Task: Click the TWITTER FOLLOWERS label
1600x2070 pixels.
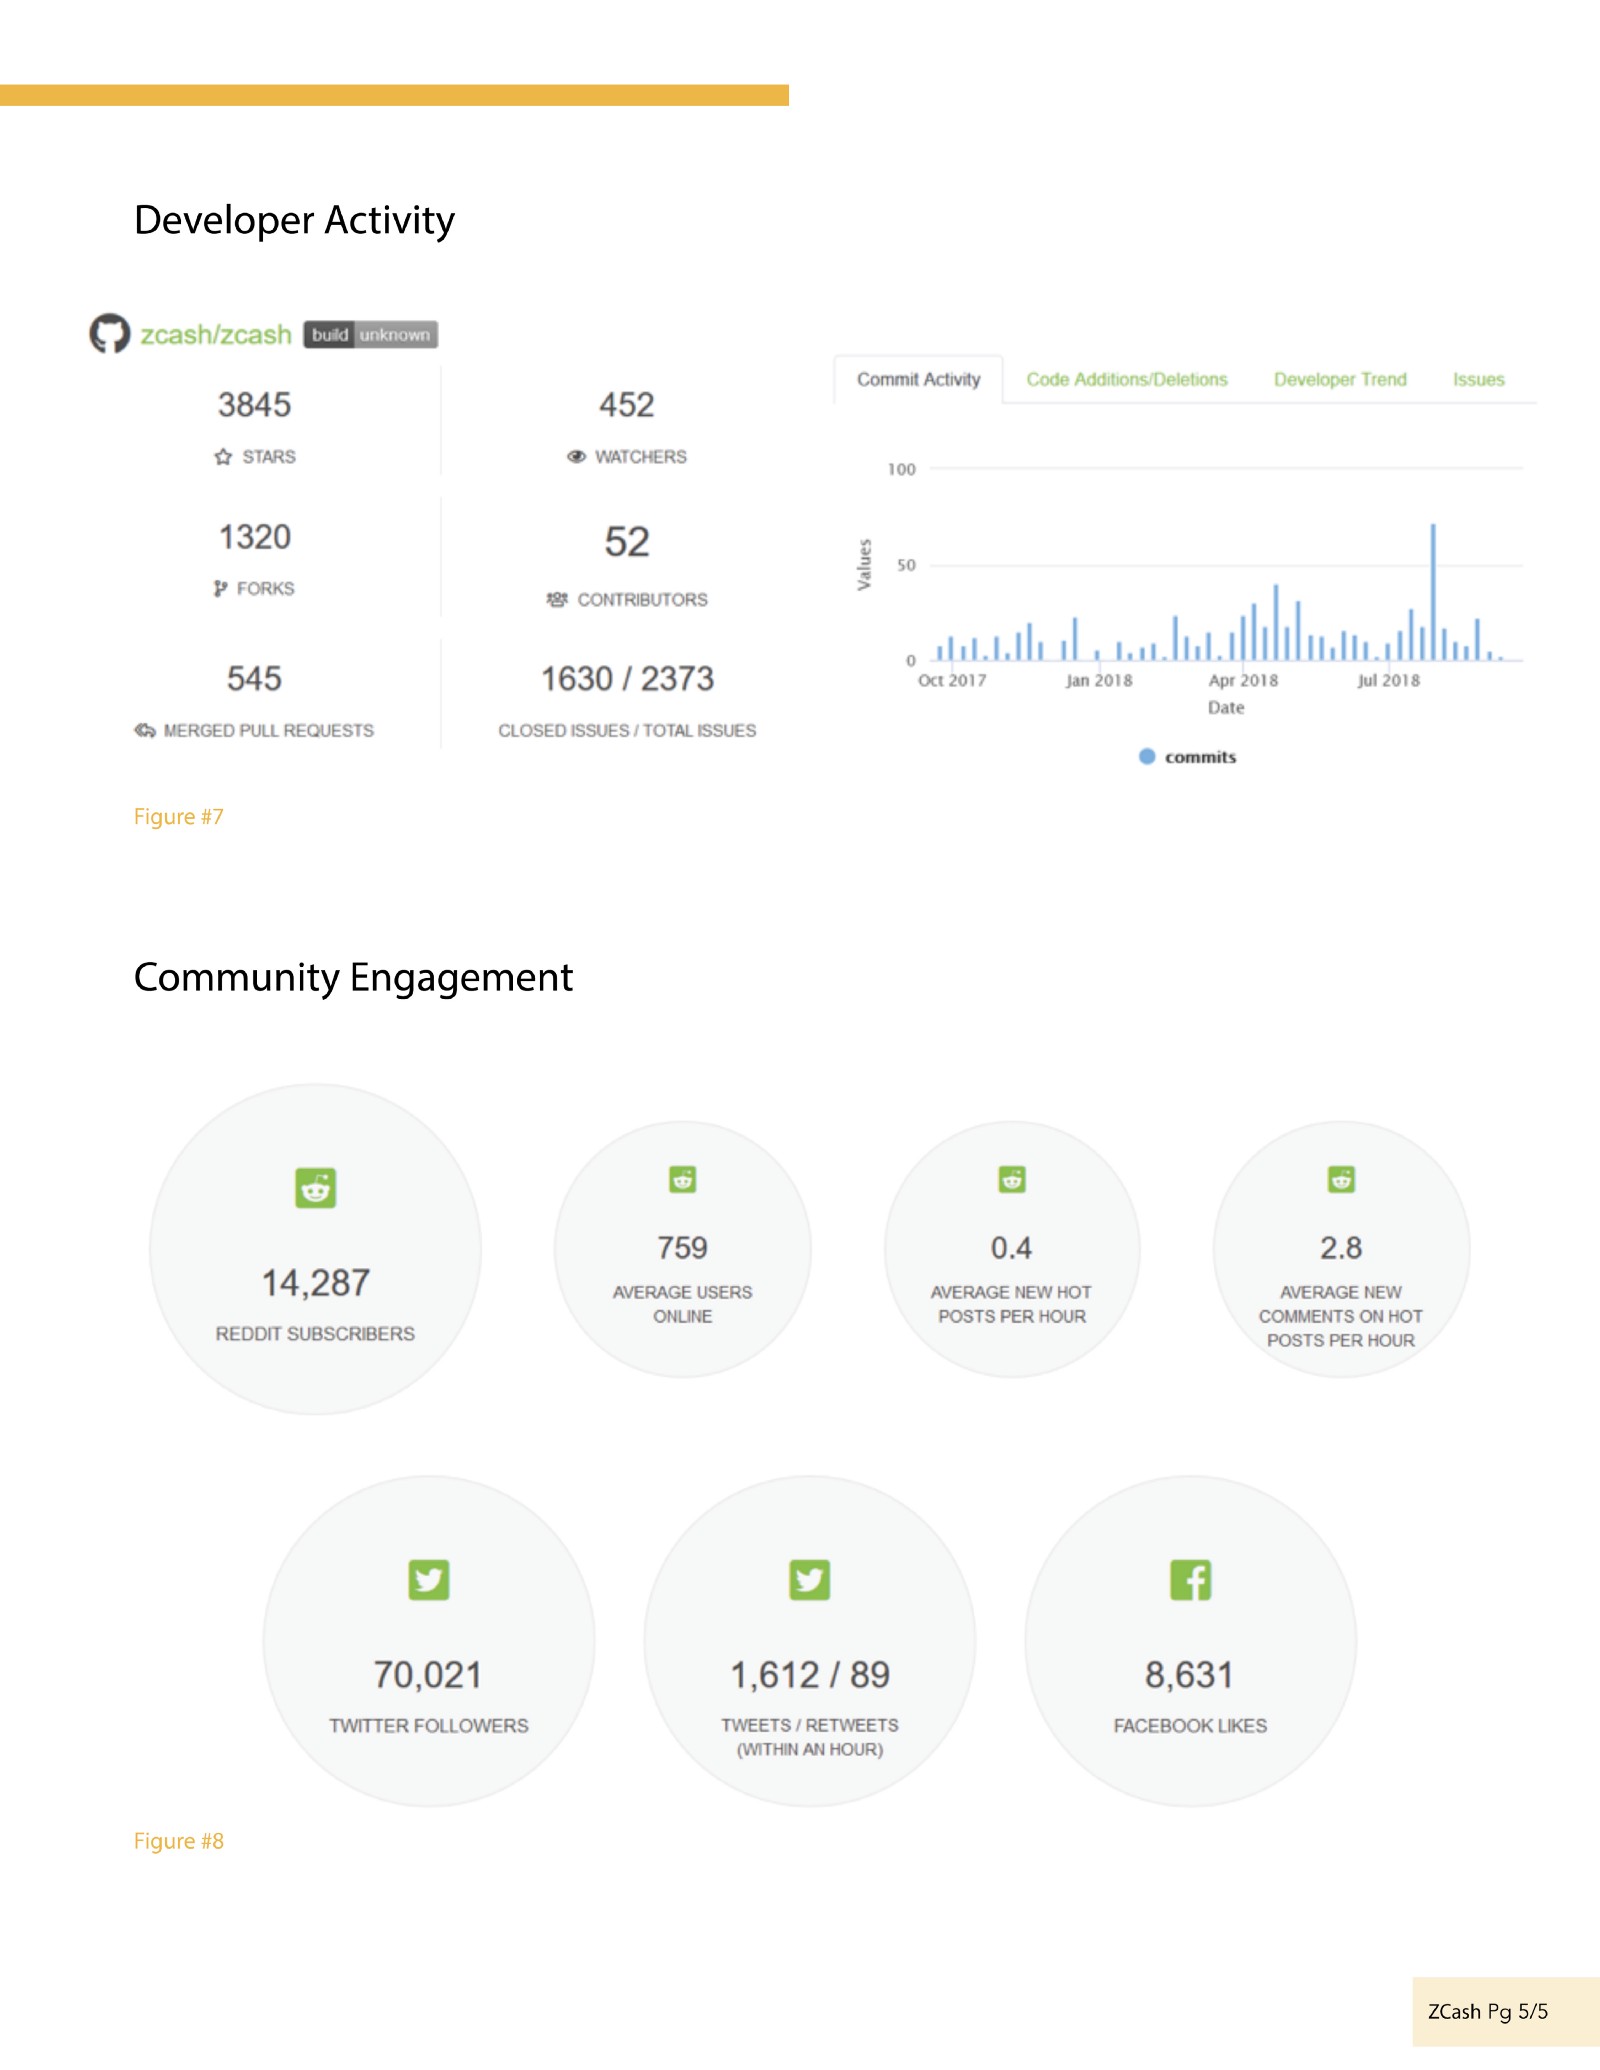Action: 429,1726
